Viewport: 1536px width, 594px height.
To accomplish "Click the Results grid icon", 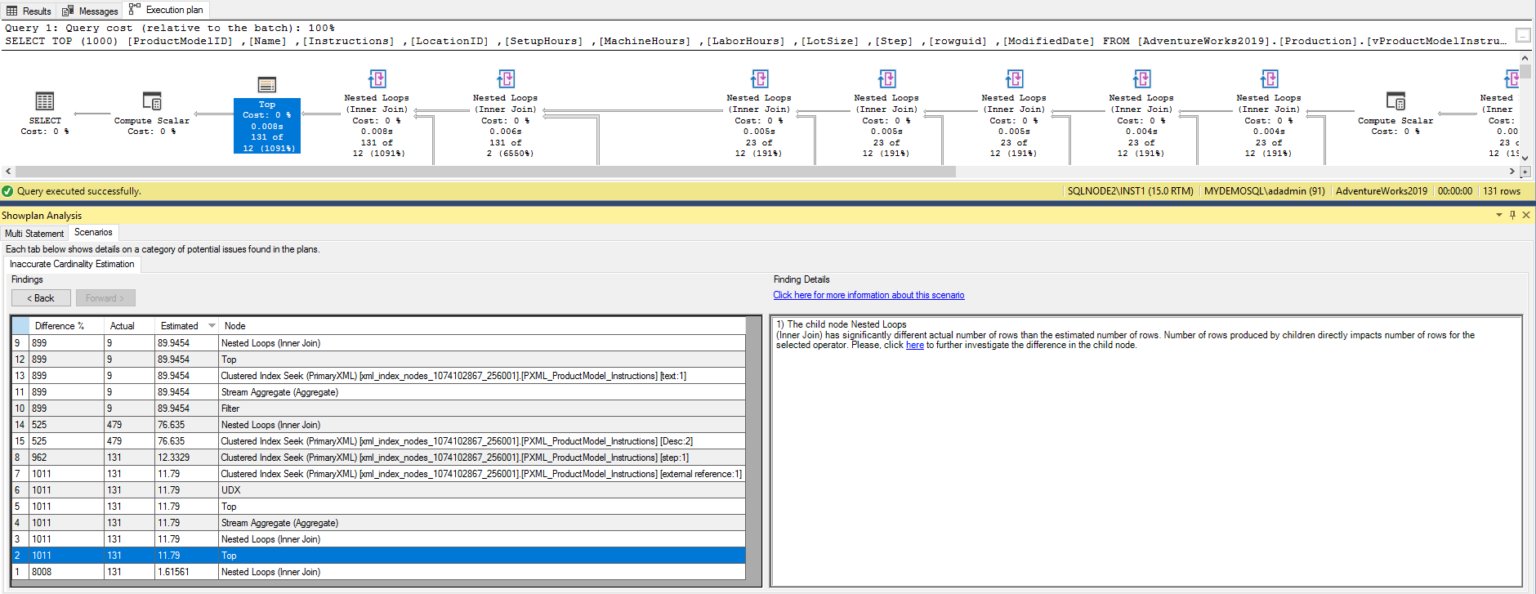I will tap(12, 11).
